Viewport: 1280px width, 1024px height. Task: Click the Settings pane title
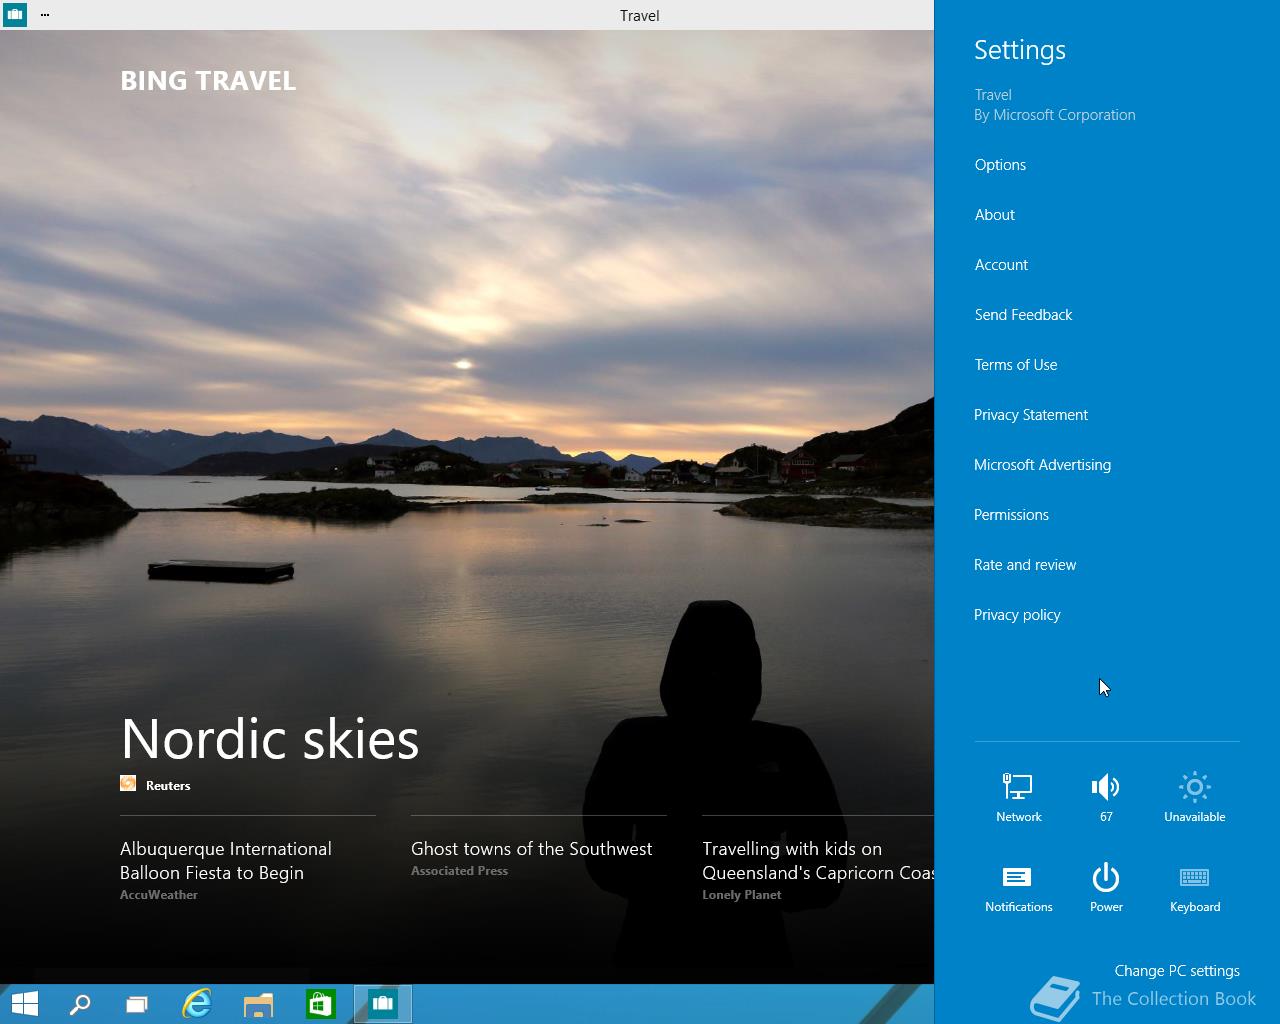point(1020,50)
